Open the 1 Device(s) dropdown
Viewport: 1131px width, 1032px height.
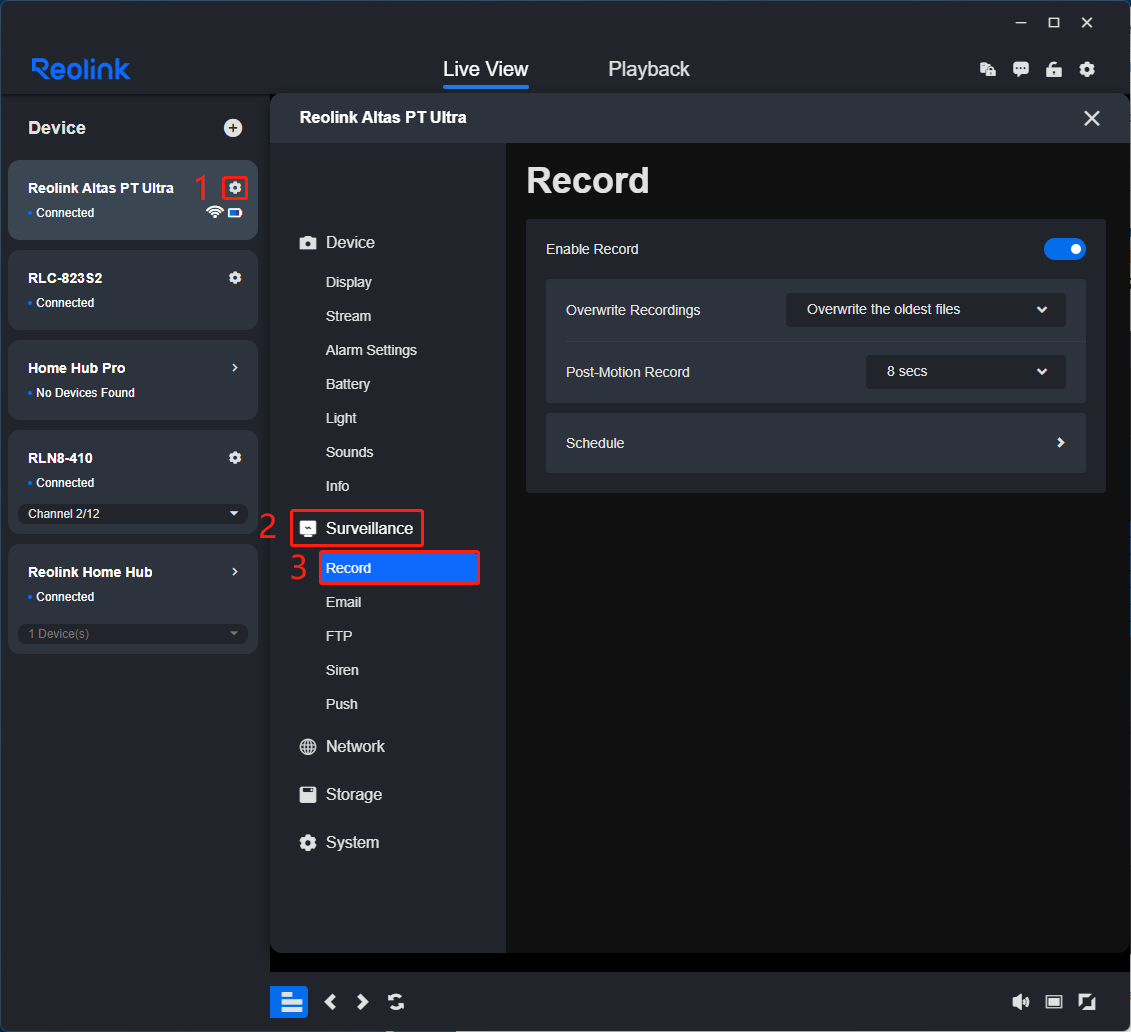point(133,634)
